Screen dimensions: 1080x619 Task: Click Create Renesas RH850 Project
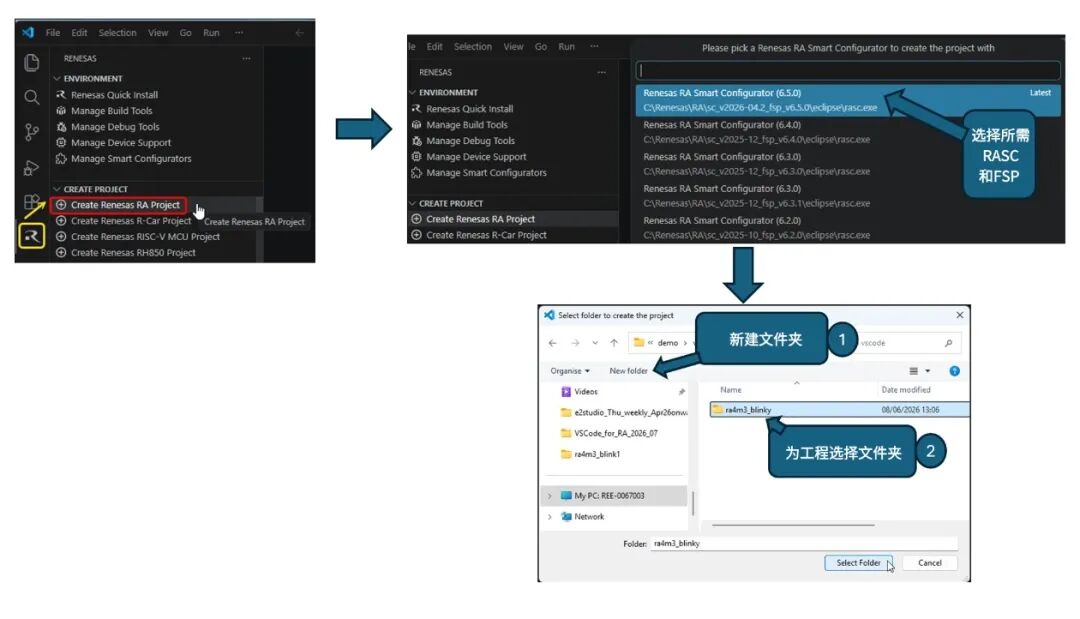coord(133,253)
